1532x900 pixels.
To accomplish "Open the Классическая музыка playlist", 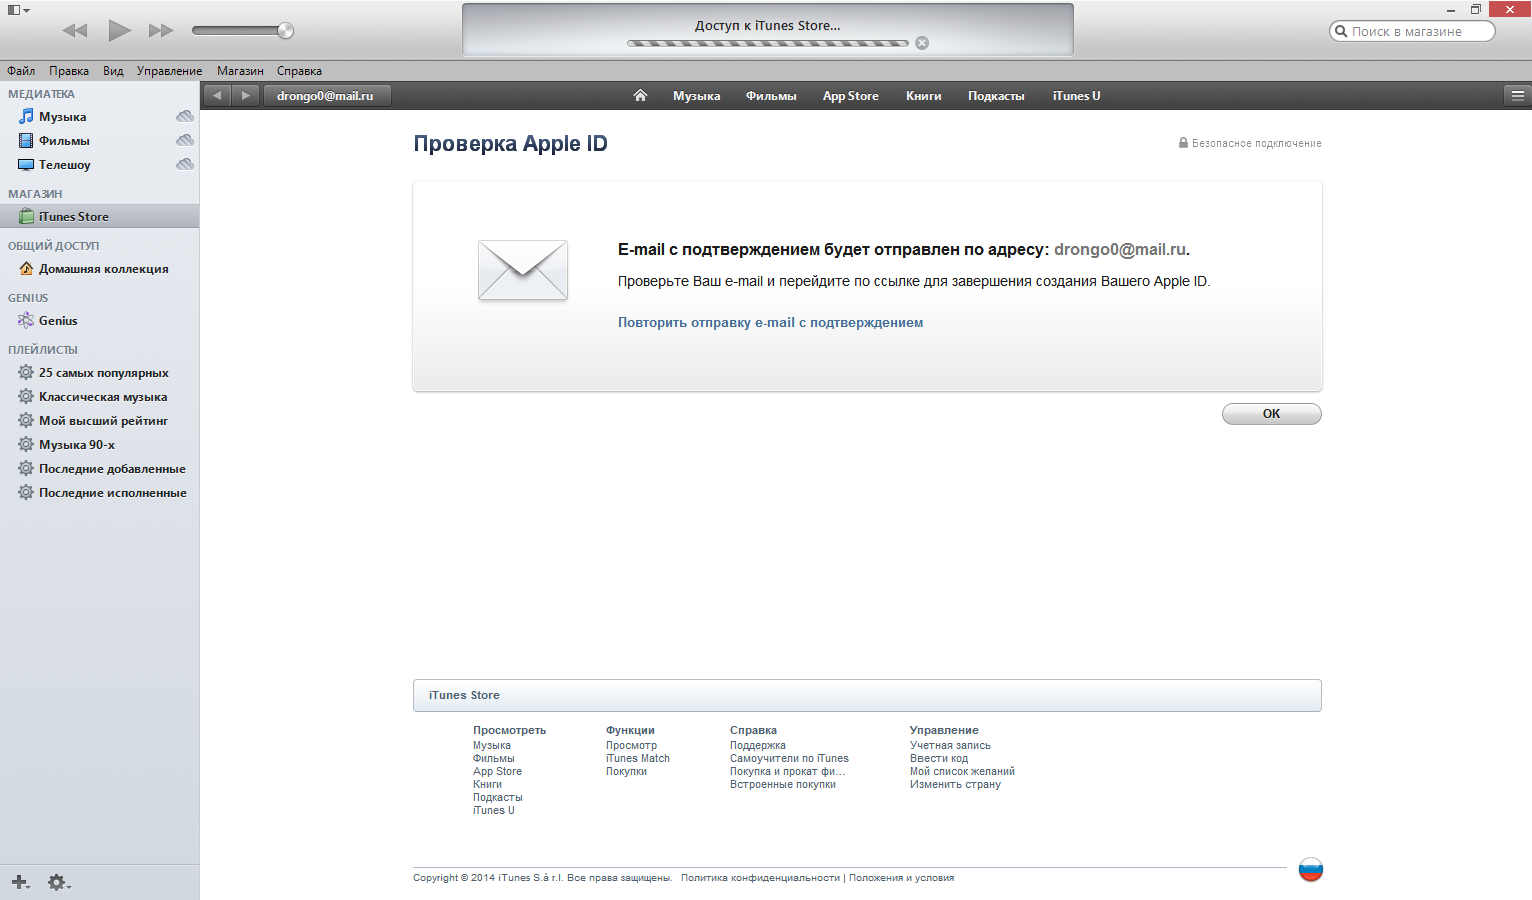I will coord(103,397).
